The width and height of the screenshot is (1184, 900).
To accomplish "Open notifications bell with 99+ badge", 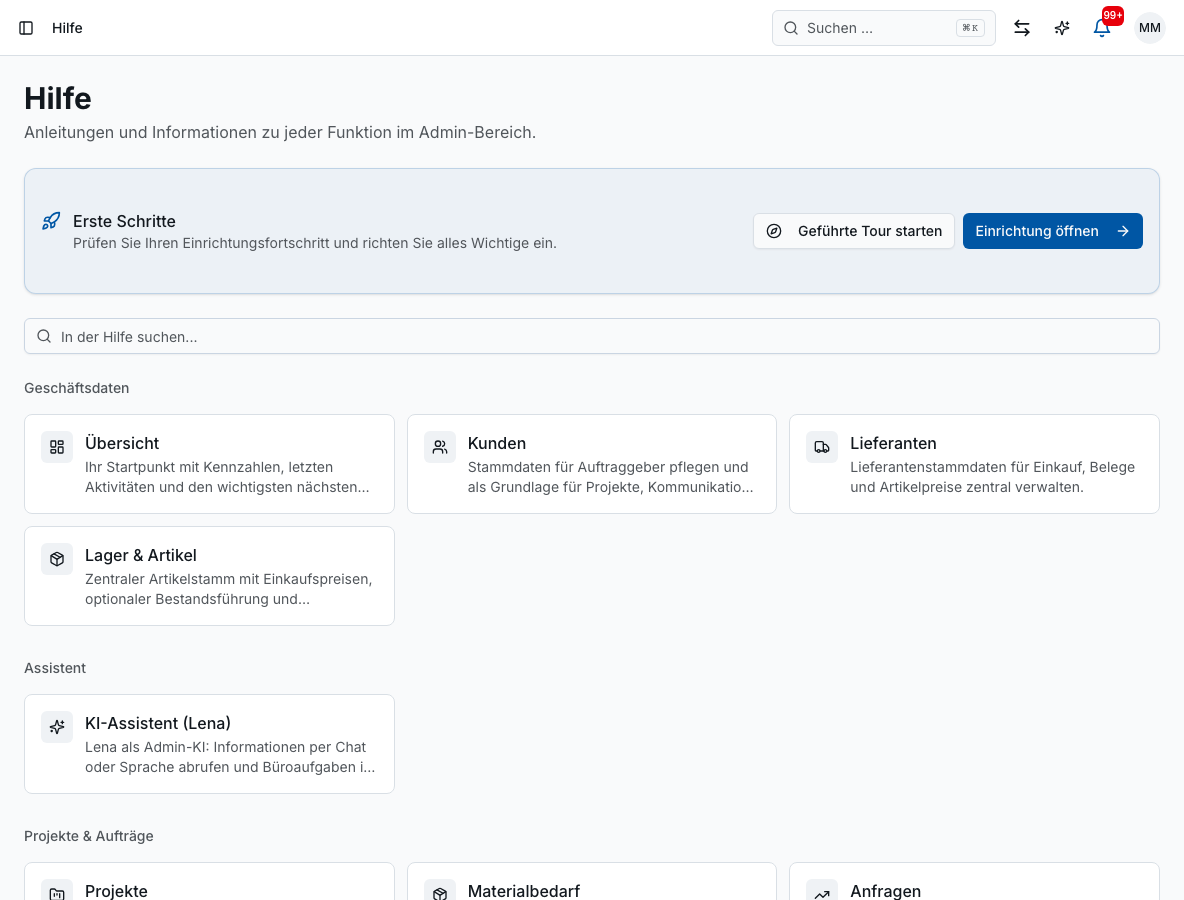I will click(1102, 28).
